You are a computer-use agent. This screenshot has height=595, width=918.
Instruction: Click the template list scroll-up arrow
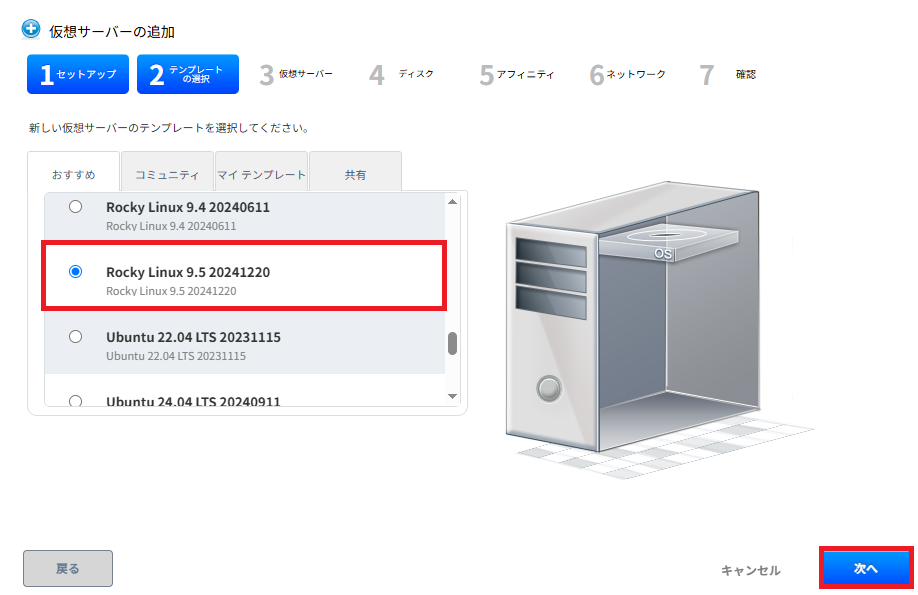pyautogui.click(x=452, y=202)
